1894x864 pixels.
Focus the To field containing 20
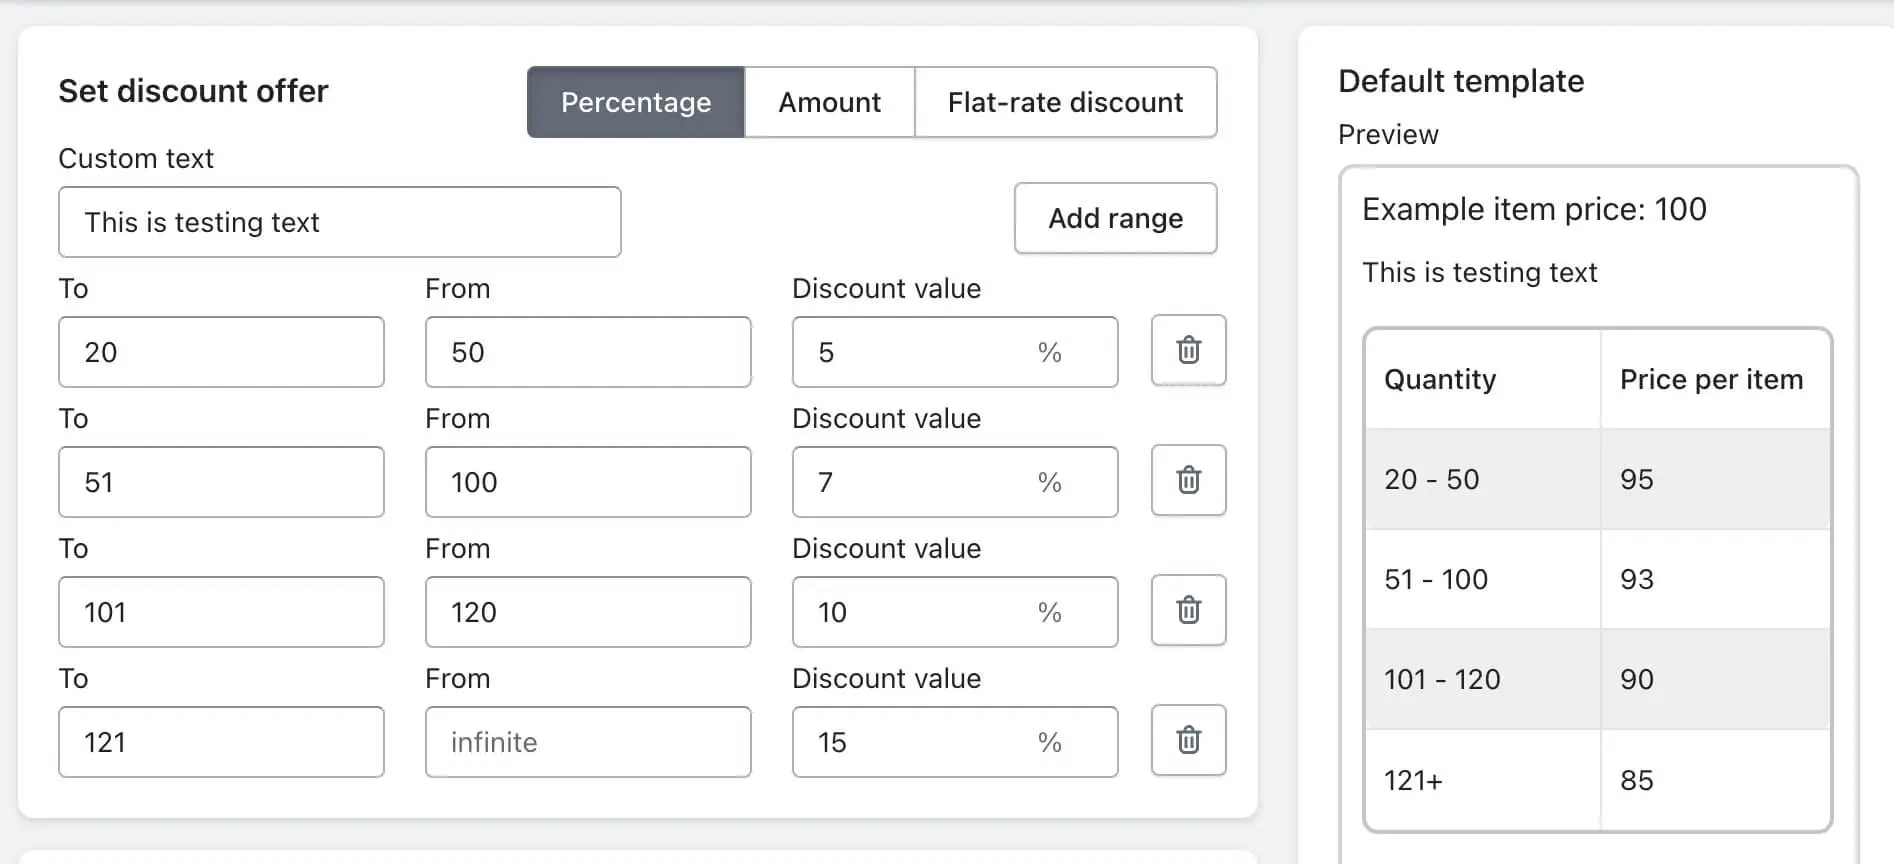[x=221, y=352]
